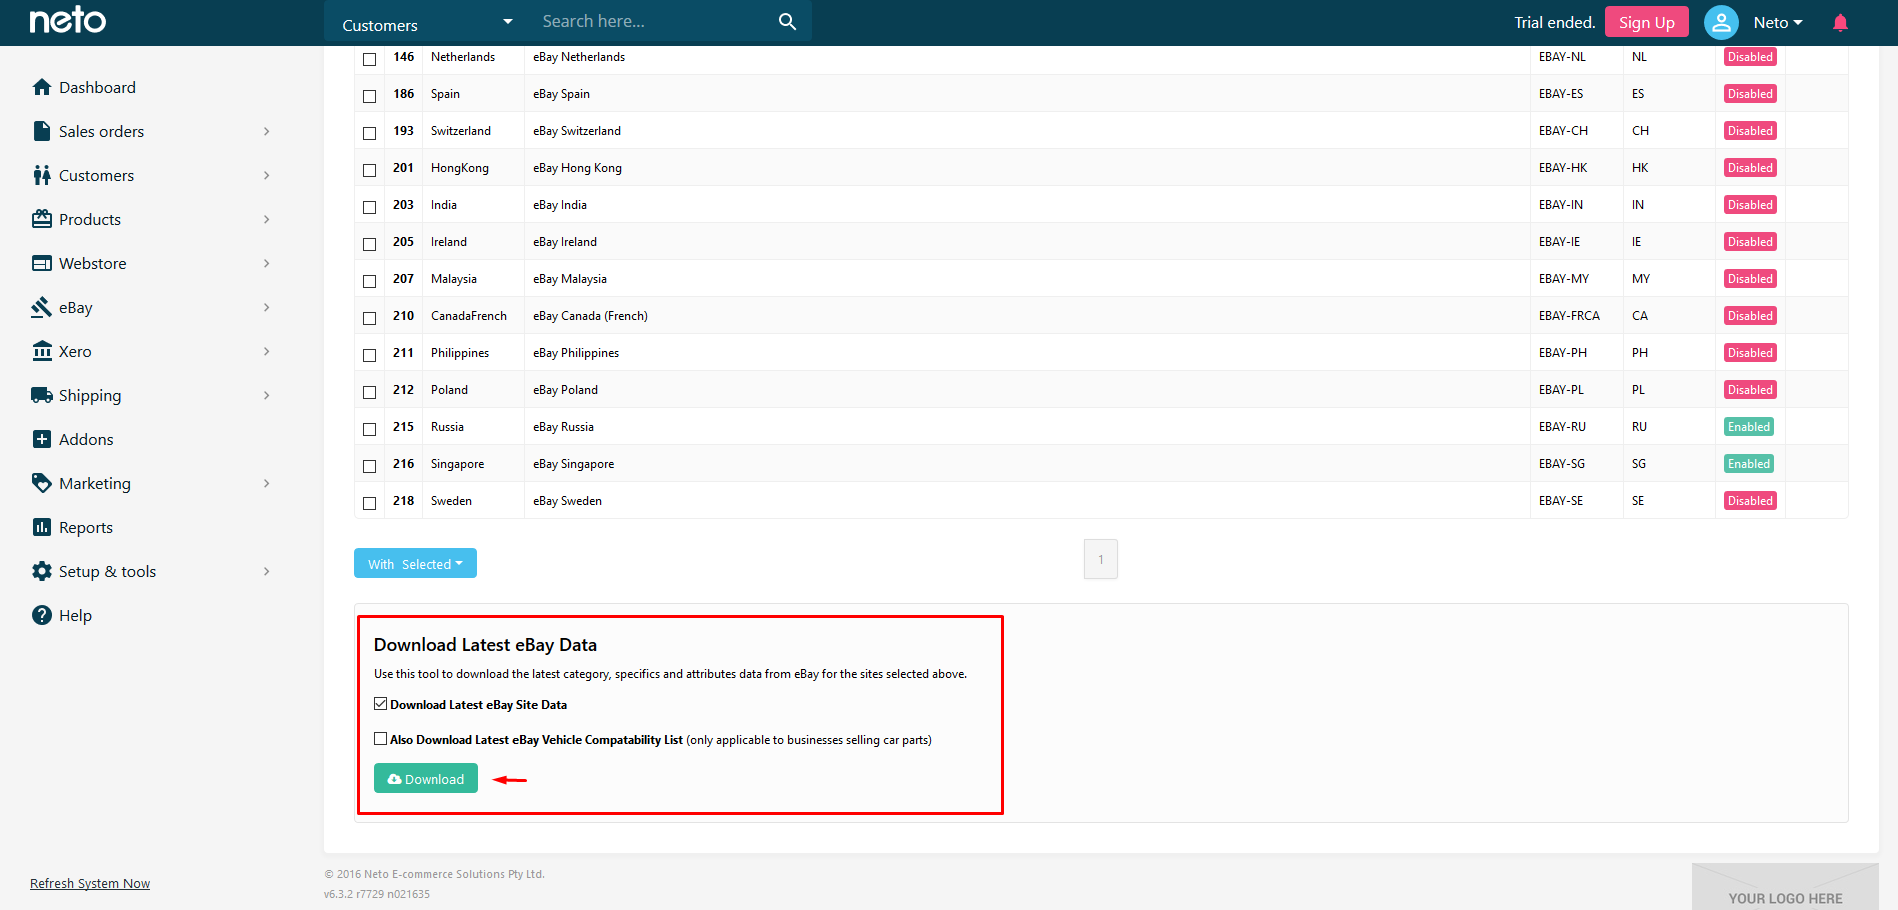Open notifications bell
This screenshot has height=910, width=1898.
(x=1840, y=22)
